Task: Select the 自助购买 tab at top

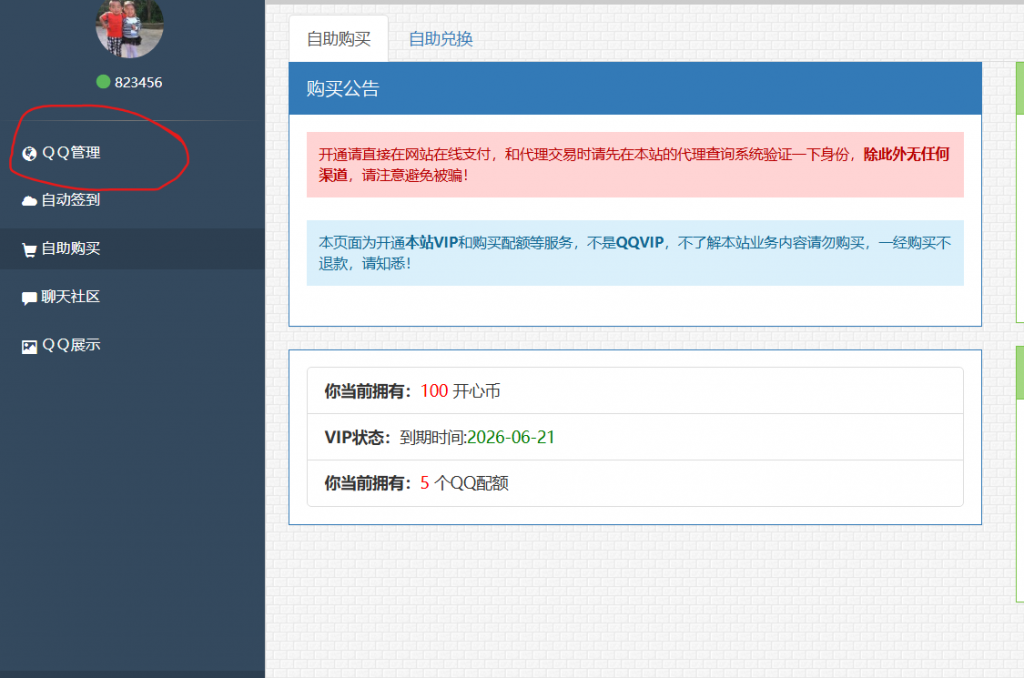Action: pyautogui.click(x=338, y=39)
